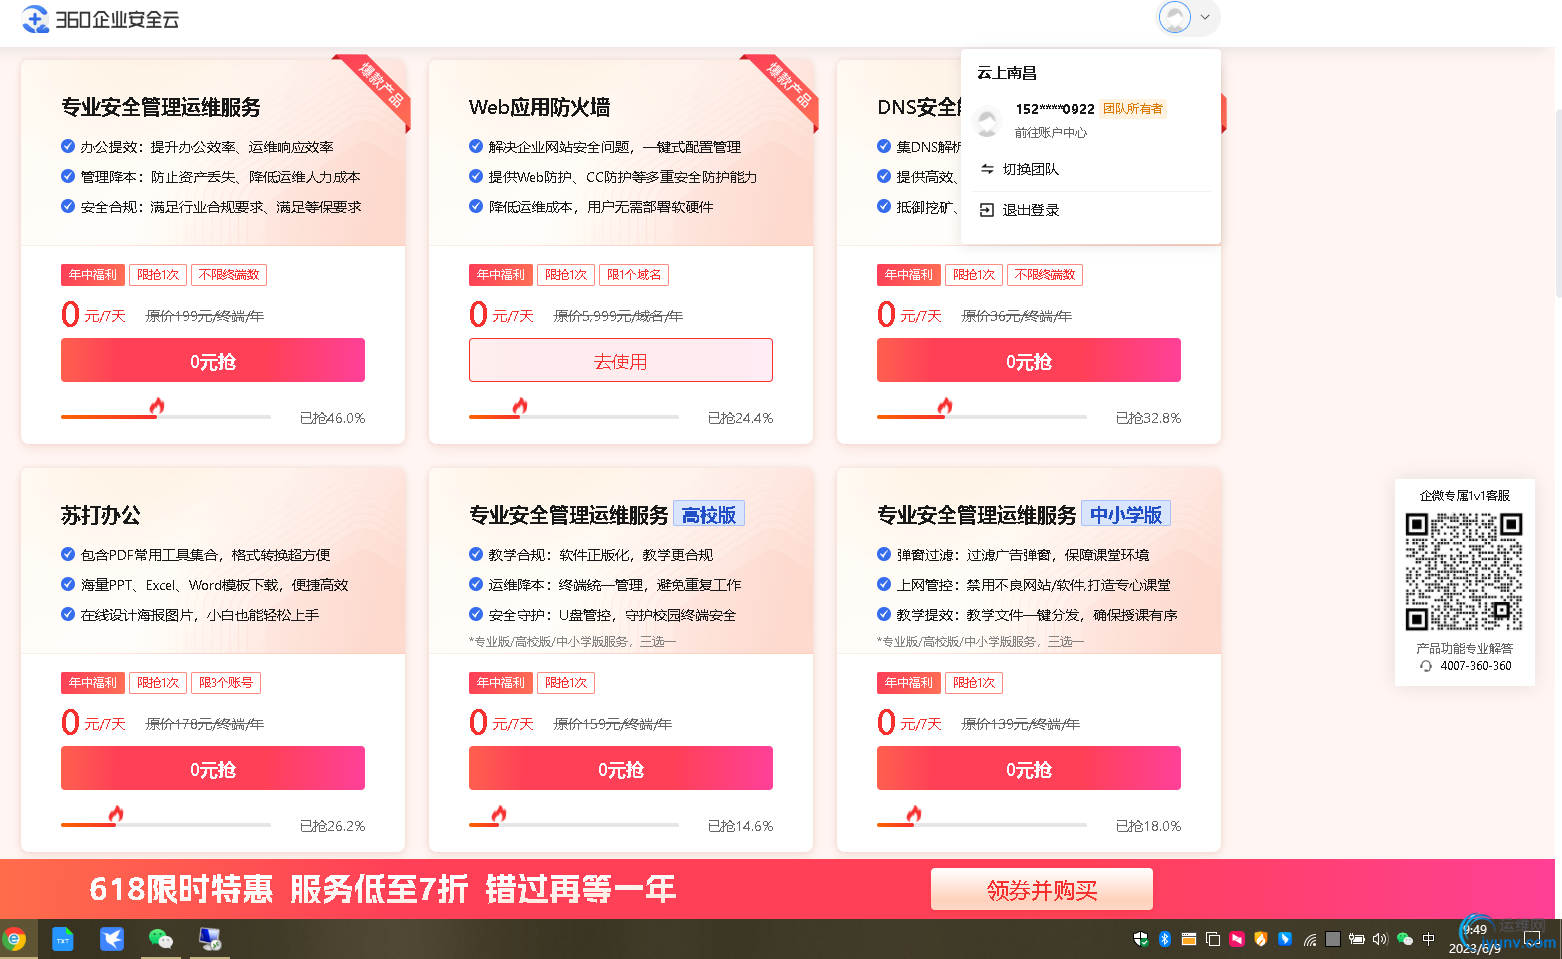Click the pink envelope tray icon
1562x959 pixels.
(x=1237, y=939)
